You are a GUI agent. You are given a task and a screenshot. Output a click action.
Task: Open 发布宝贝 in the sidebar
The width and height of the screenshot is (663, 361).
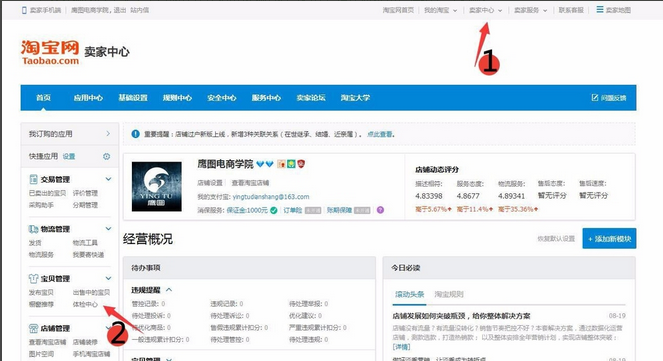[41, 293]
